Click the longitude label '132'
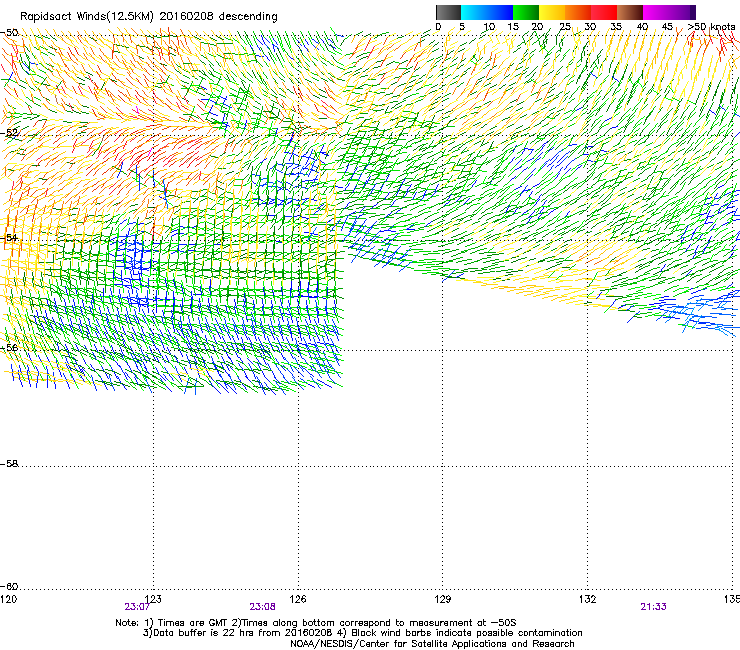 click(x=588, y=599)
